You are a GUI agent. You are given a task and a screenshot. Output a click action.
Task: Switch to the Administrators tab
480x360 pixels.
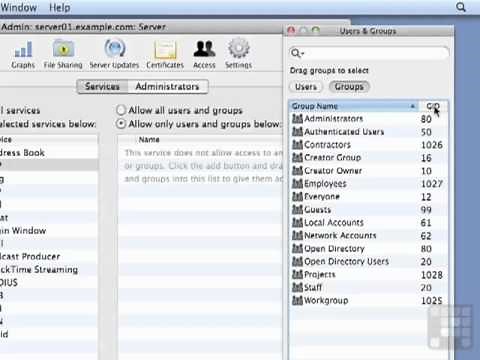tap(167, 86)
